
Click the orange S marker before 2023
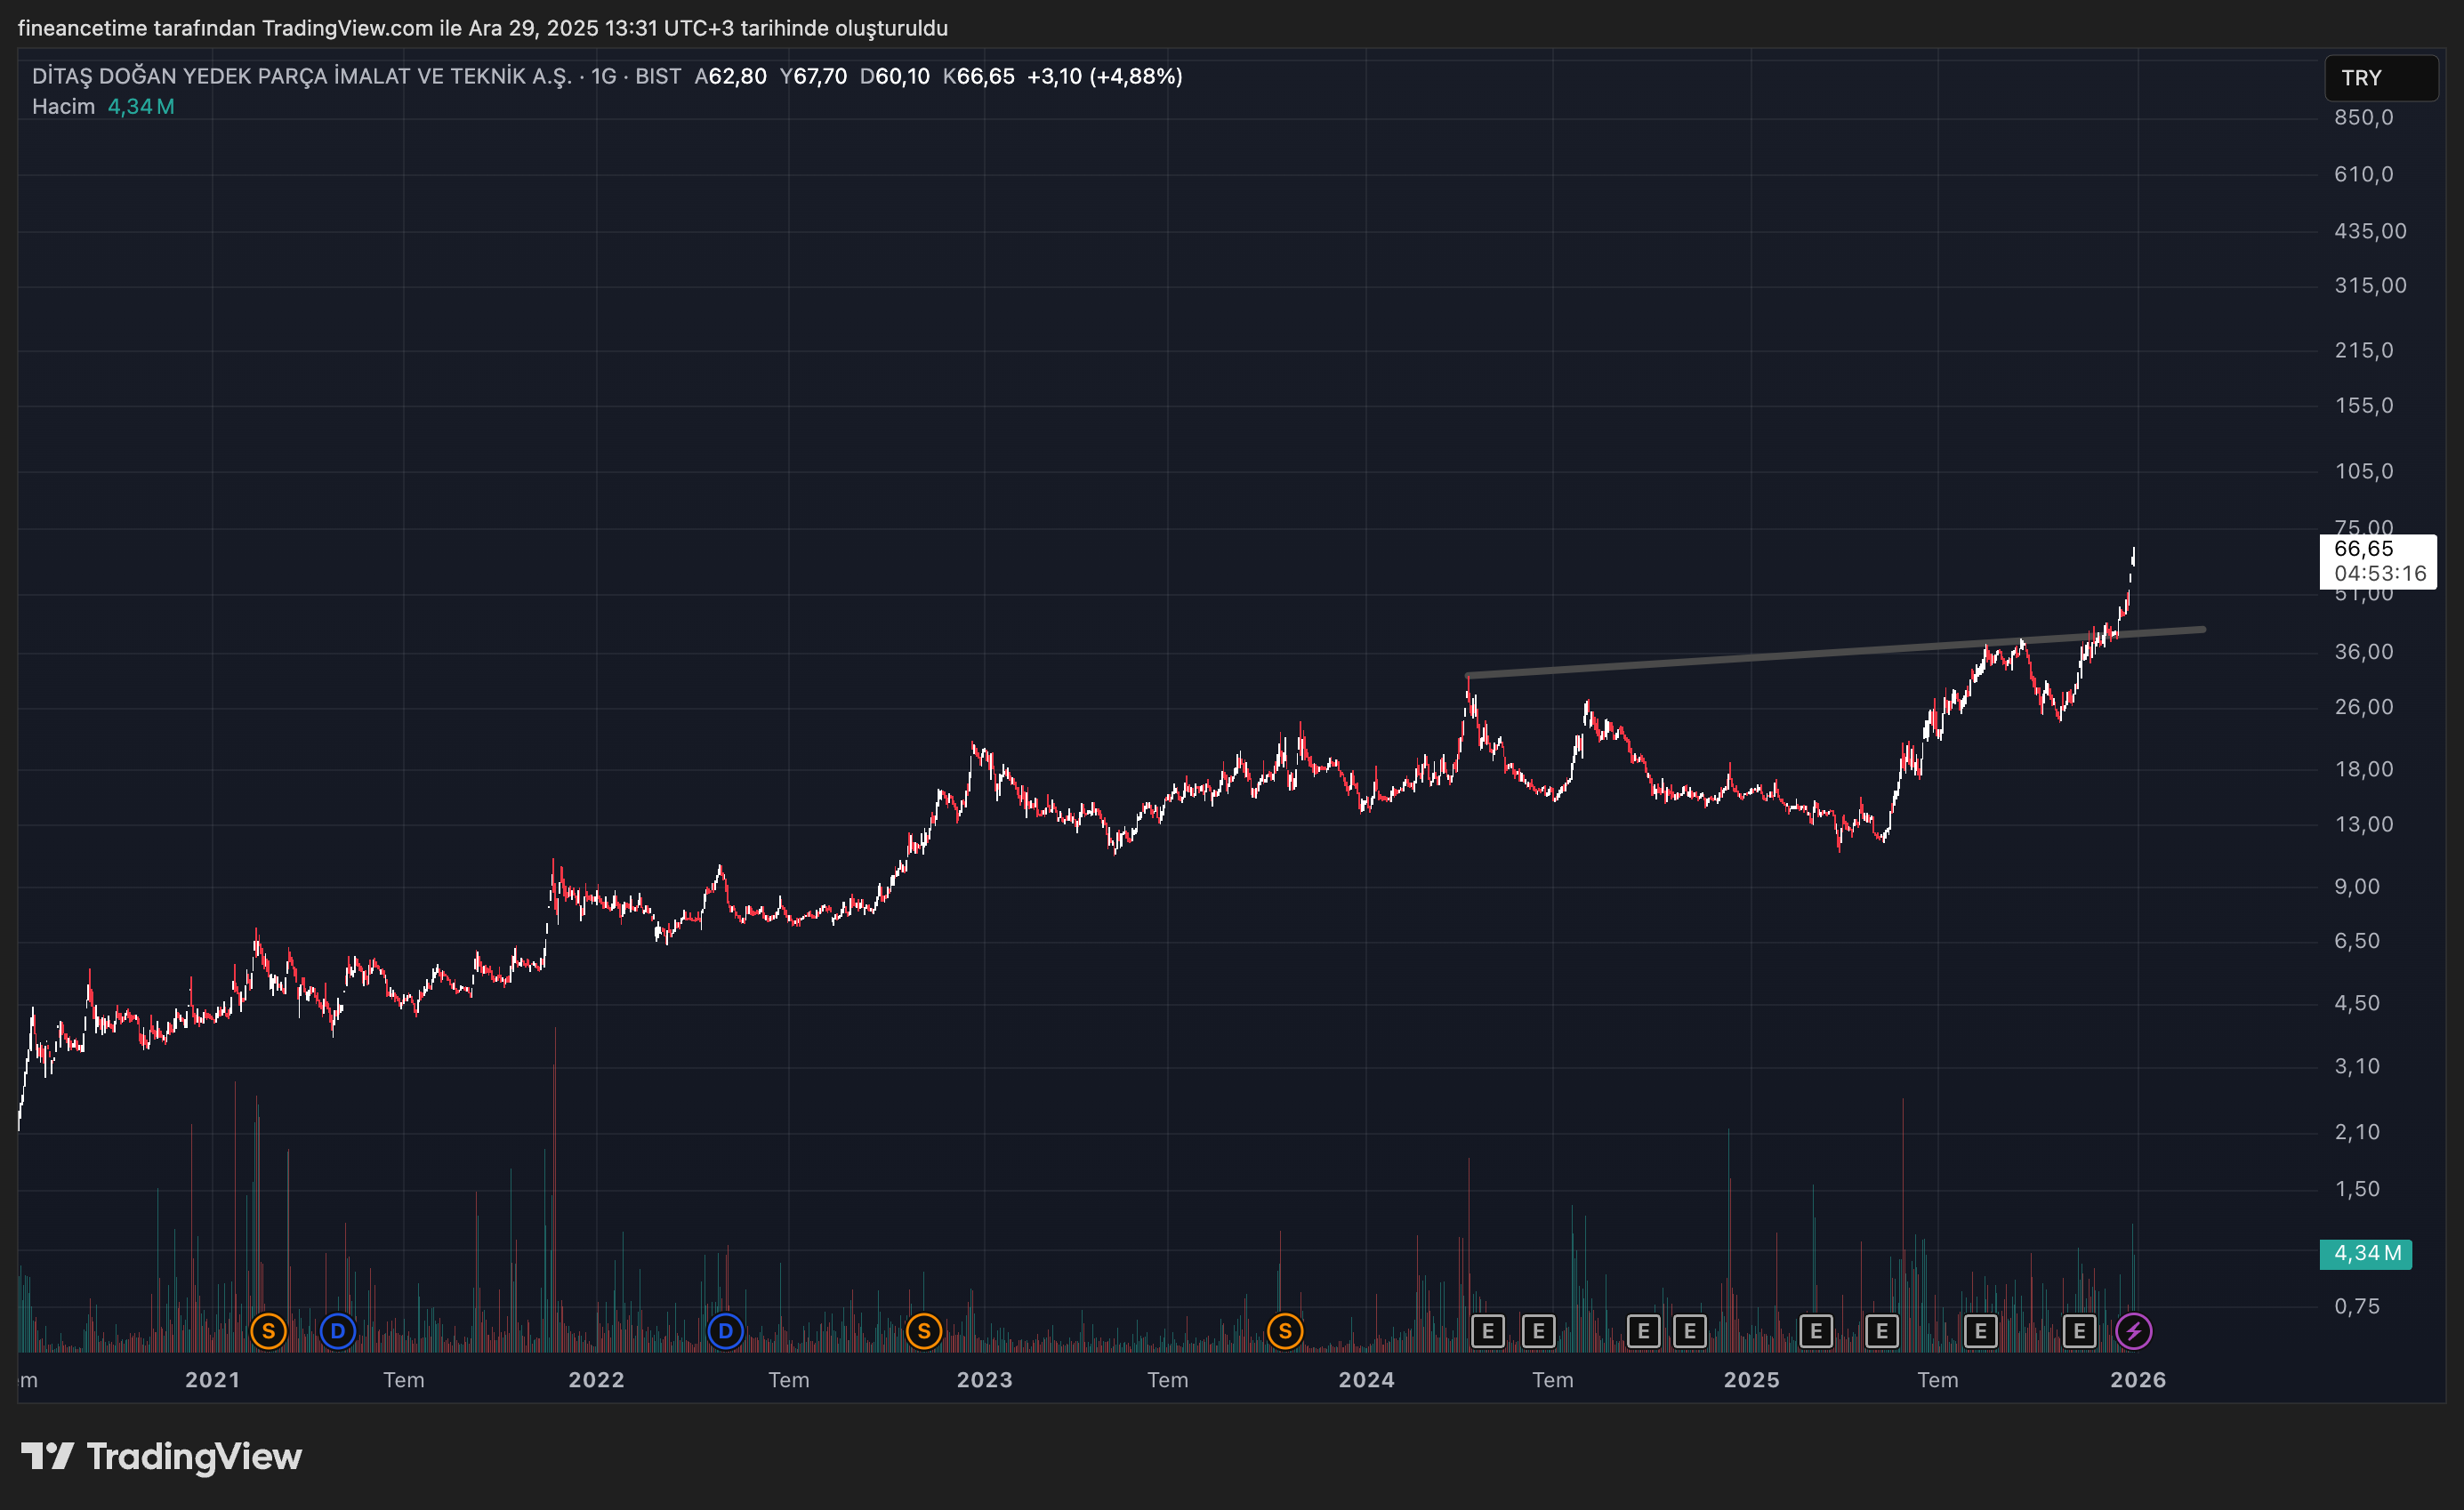(x=924, y=1331)
